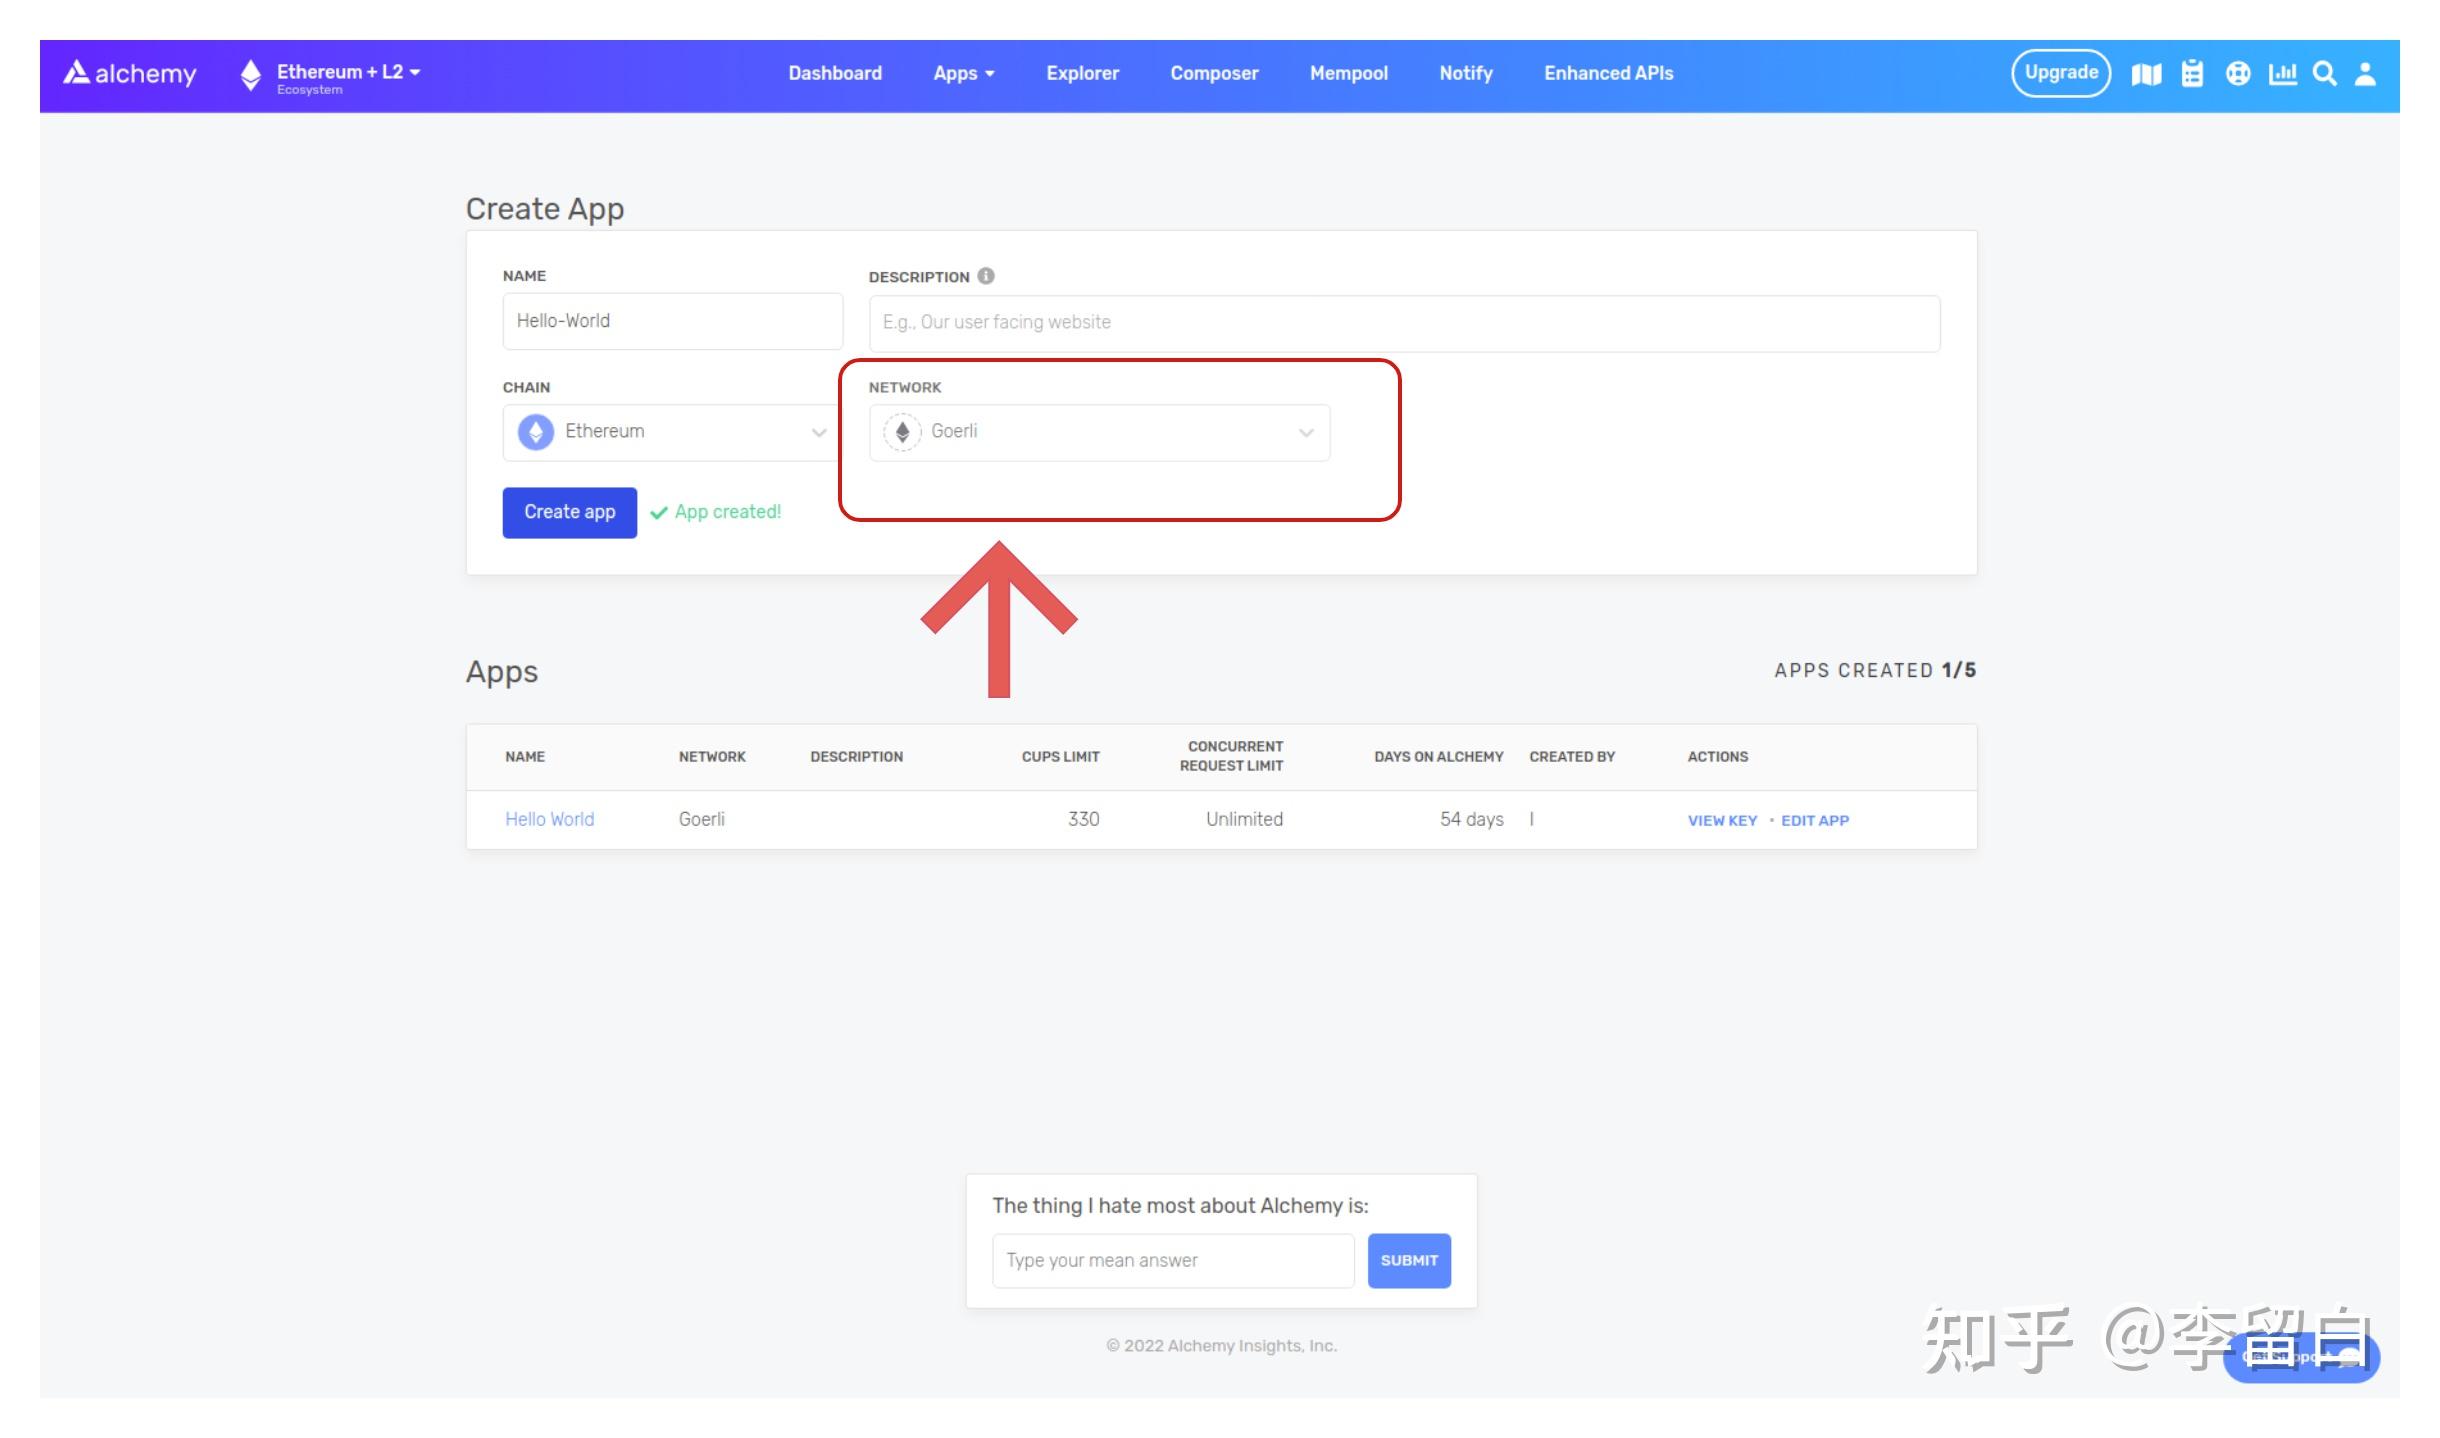2440x1438 pixels.
Task: Open the Network dropdown showing Goerli
Action: point(1099,432)
